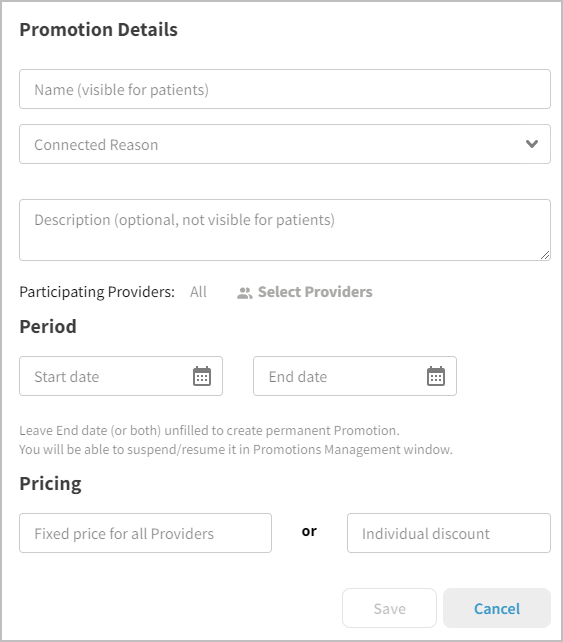
Task: Click the Period section heading
Action: [48, 326]
